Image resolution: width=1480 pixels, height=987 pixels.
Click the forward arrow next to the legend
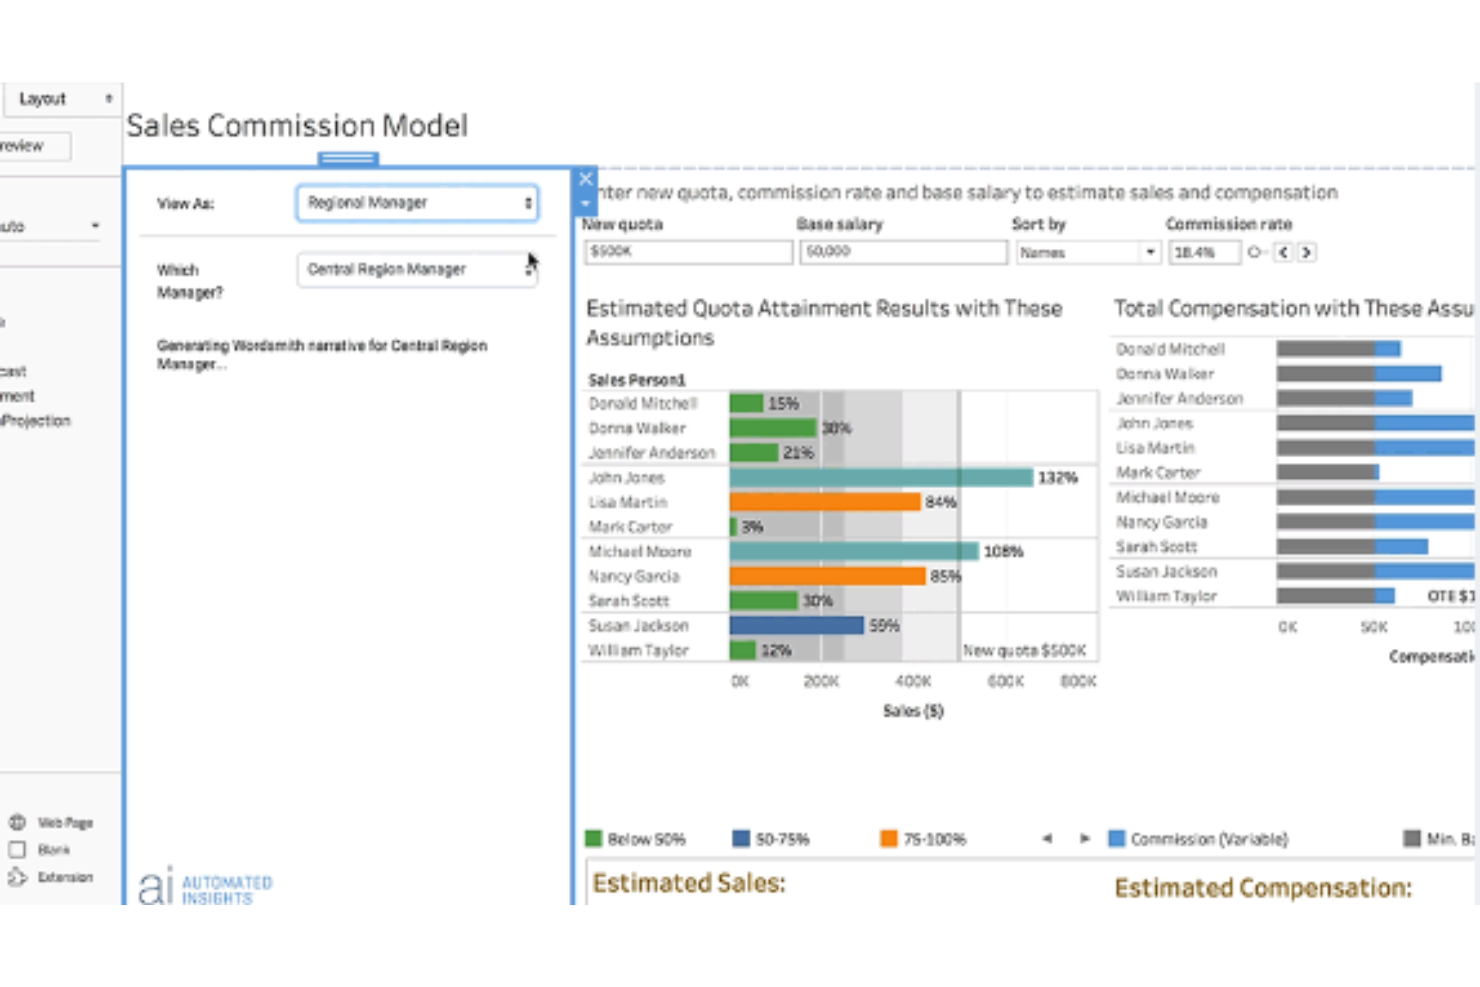[1085, 839]
